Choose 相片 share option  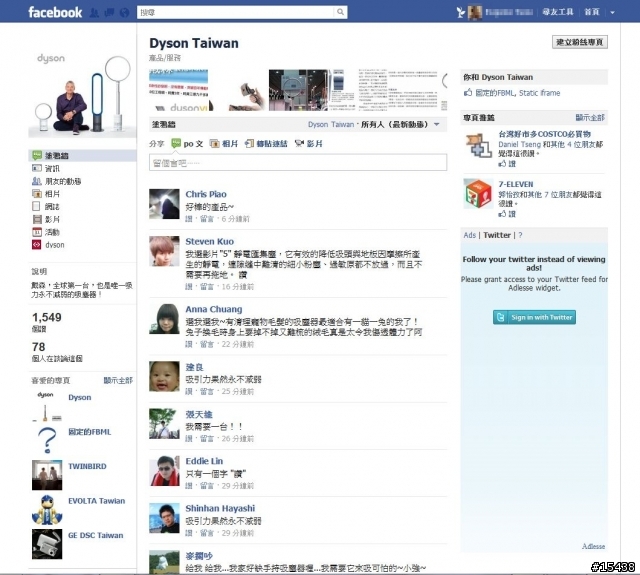pos(224,144)
